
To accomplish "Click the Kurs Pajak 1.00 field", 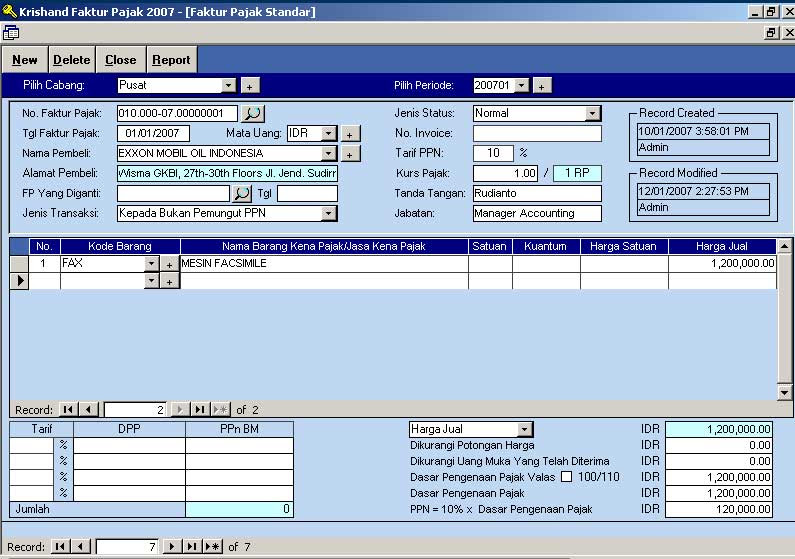I will [x=505, y=173].
